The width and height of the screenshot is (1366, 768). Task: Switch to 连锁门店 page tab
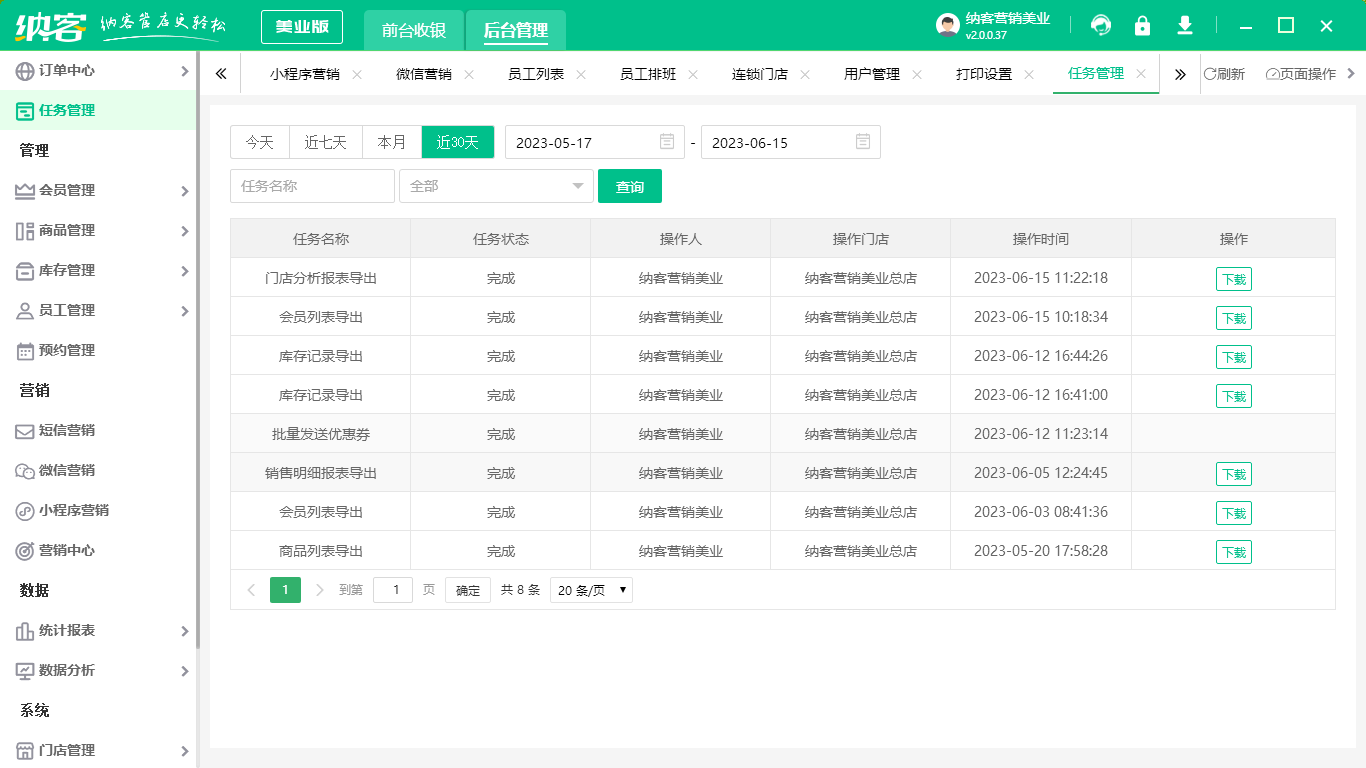click(760, 74)
